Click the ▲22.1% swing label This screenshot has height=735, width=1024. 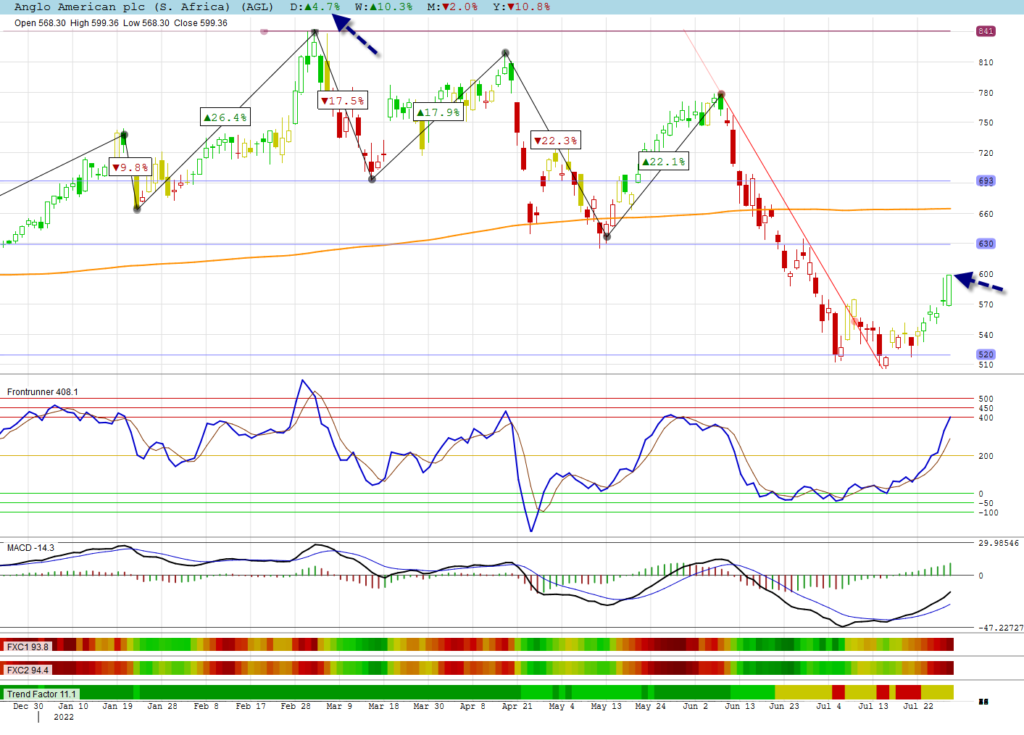coord(664,161)
